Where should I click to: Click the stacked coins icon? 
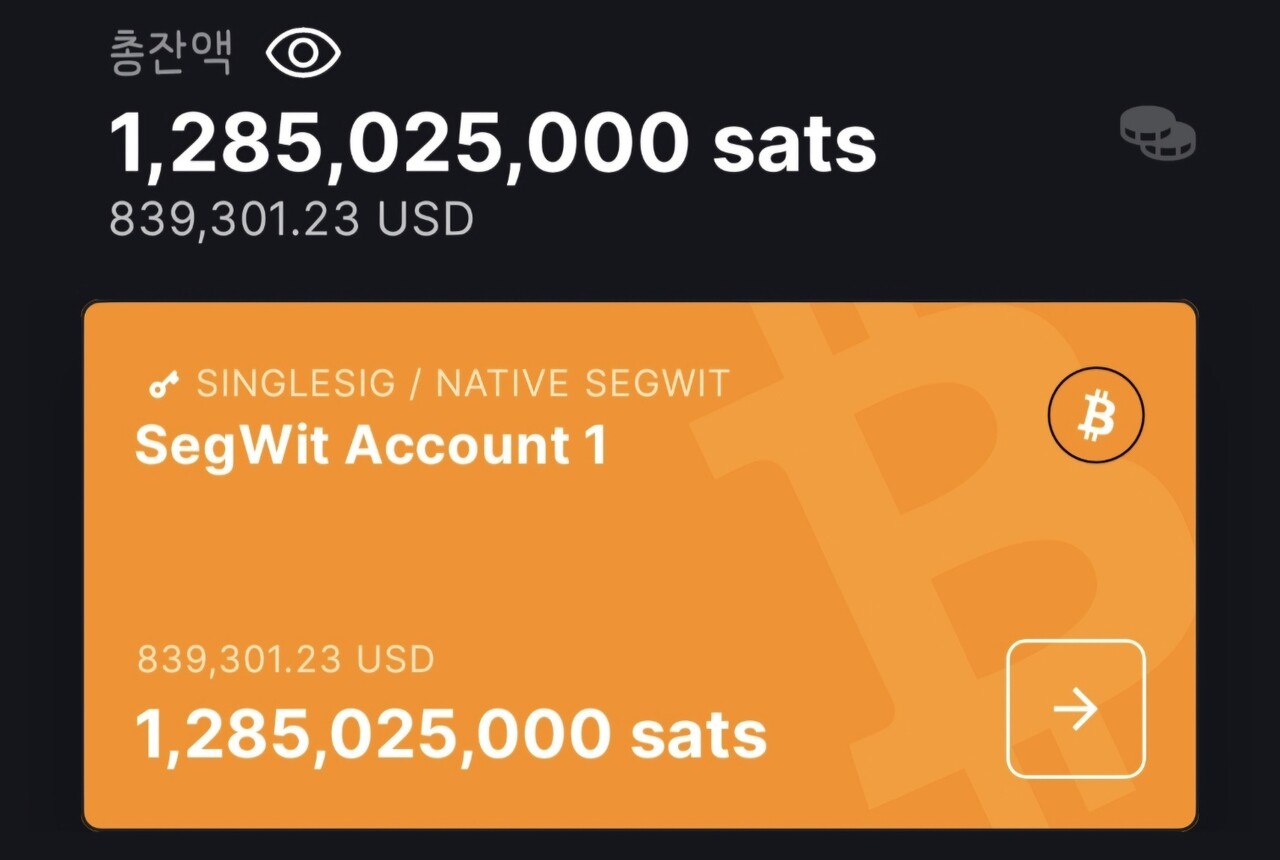(x=1158, y=133)
